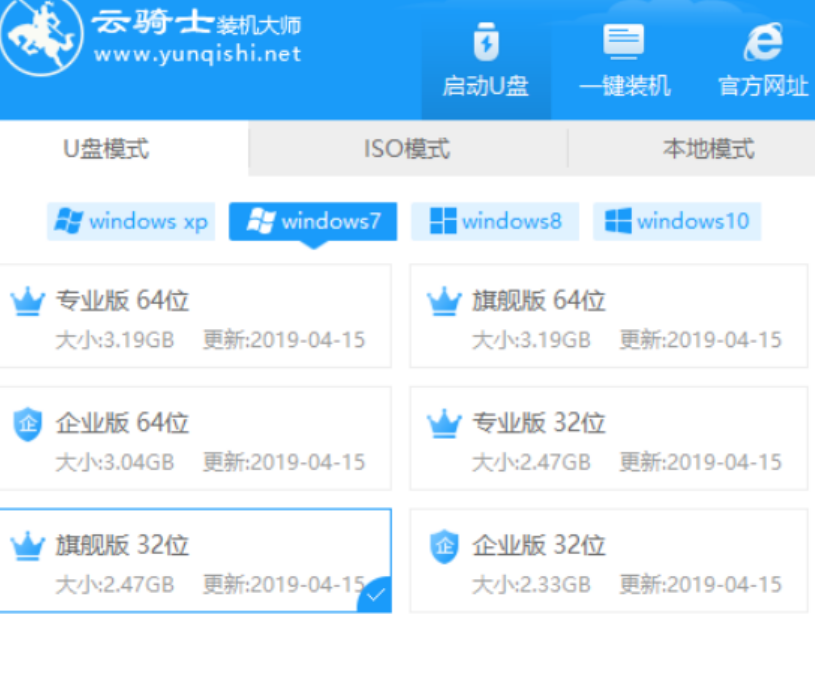The width and height of the screenshot is (815, 685).
Task: Click shield icon beside 企业版 32位
Action: [x=443, y=546]
